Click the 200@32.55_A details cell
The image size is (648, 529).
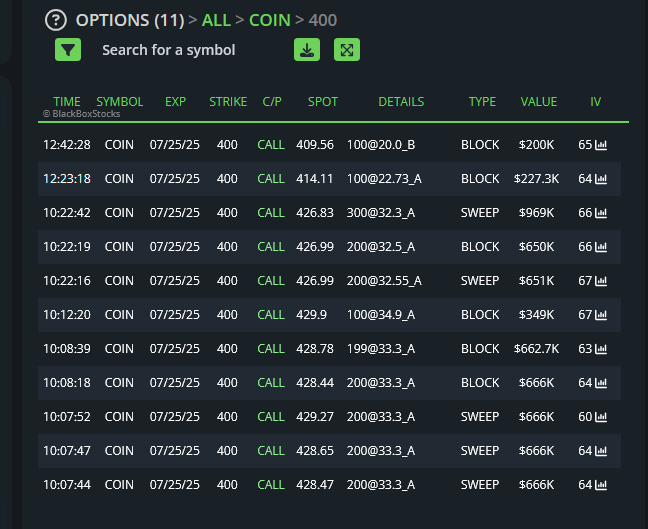coord(384,281)
